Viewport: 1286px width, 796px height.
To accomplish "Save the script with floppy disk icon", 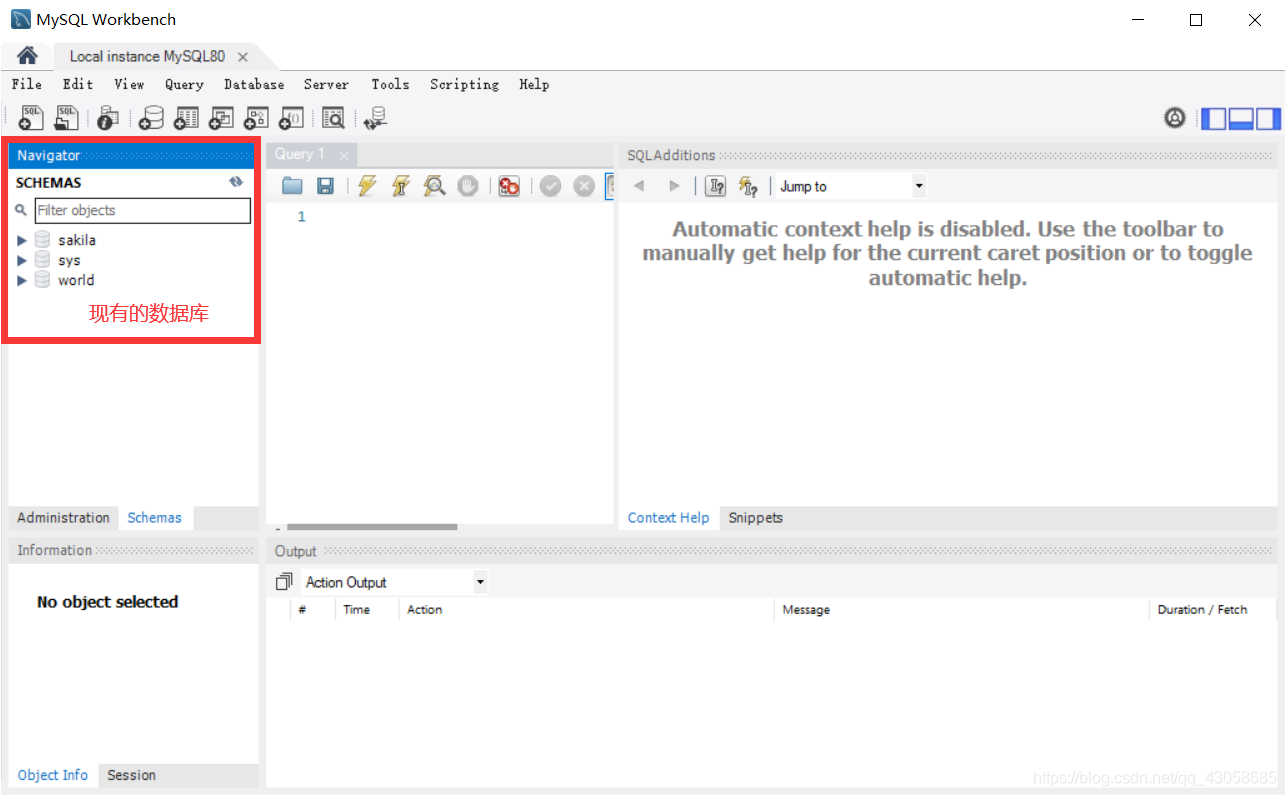I will [325, 186].
